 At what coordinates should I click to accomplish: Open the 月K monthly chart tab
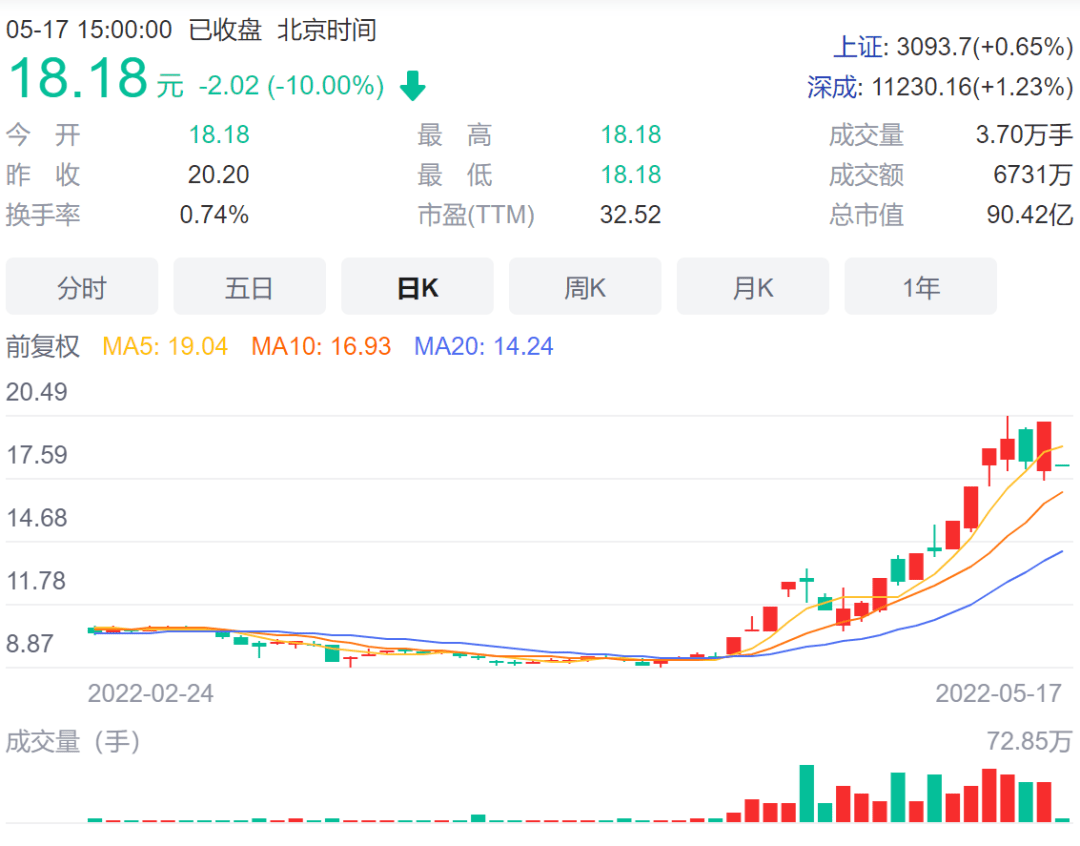click(753, 287)
